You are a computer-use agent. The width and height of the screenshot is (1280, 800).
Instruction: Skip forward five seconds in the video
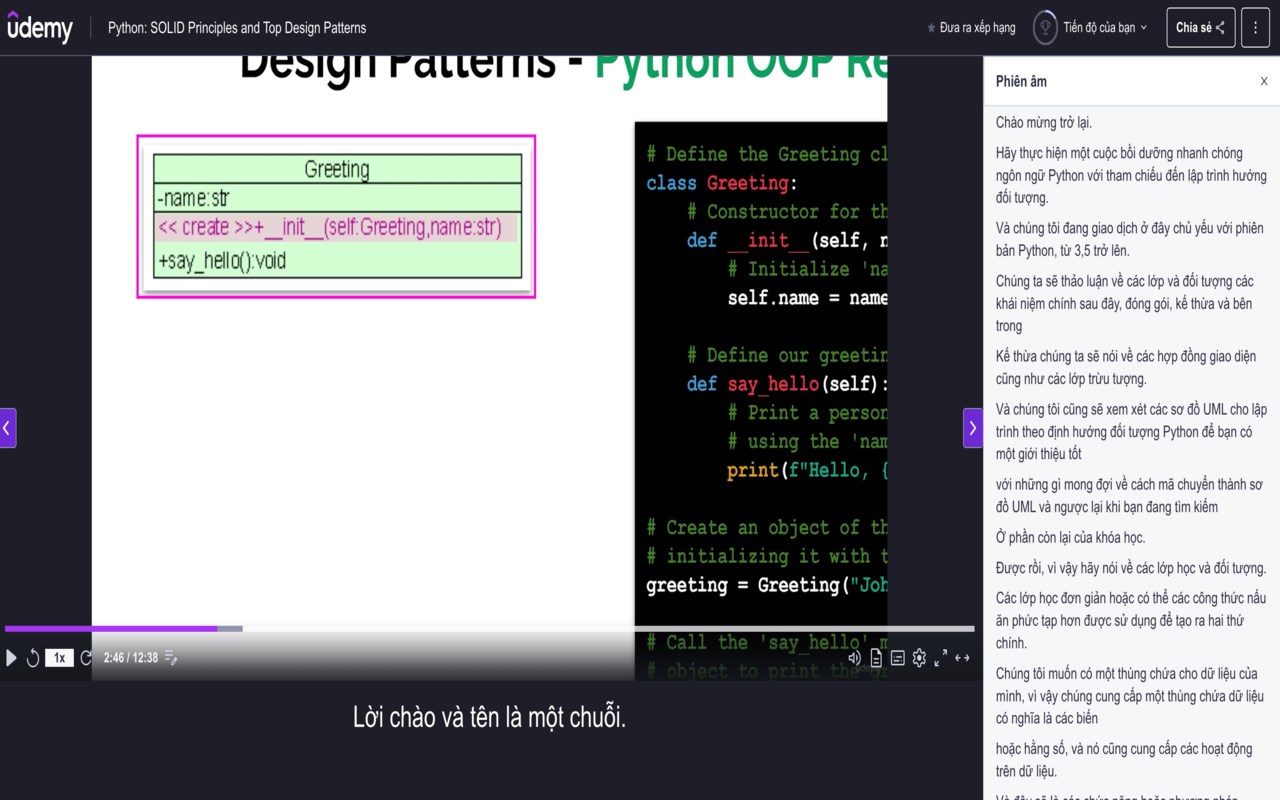(86, 658)
